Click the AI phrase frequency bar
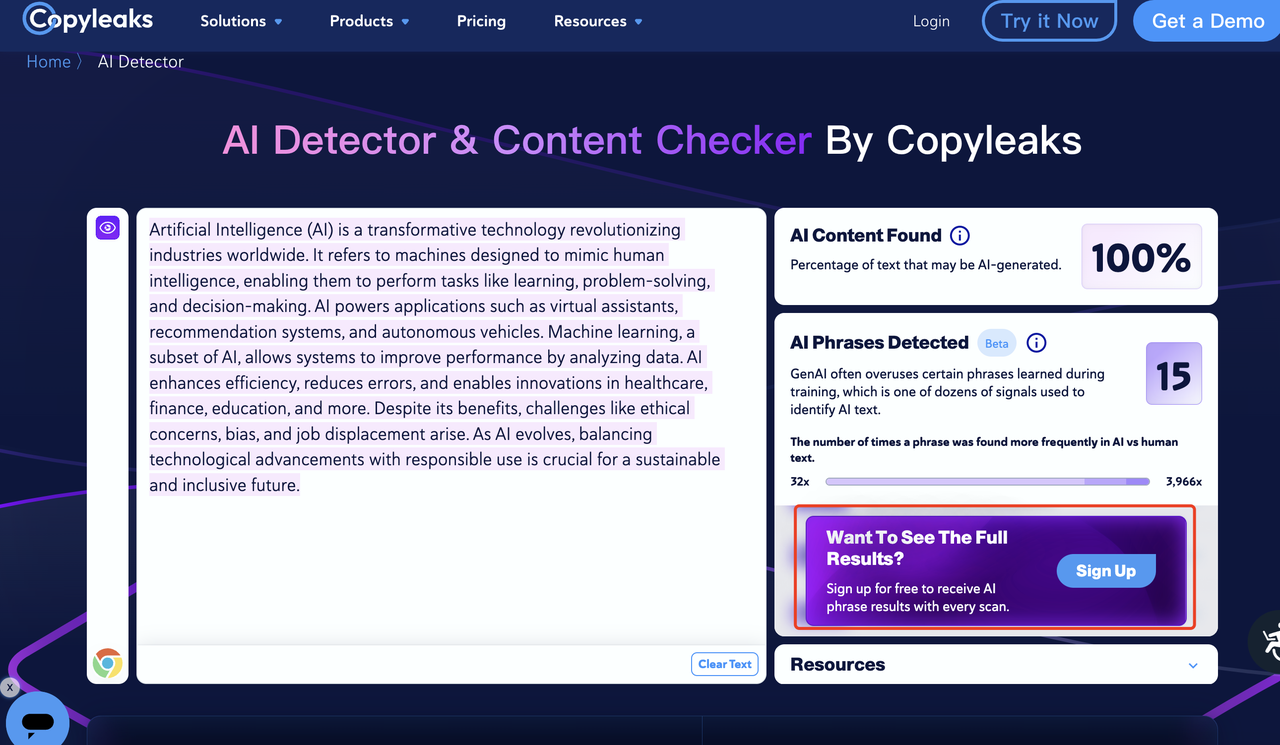 coord(987,482)
